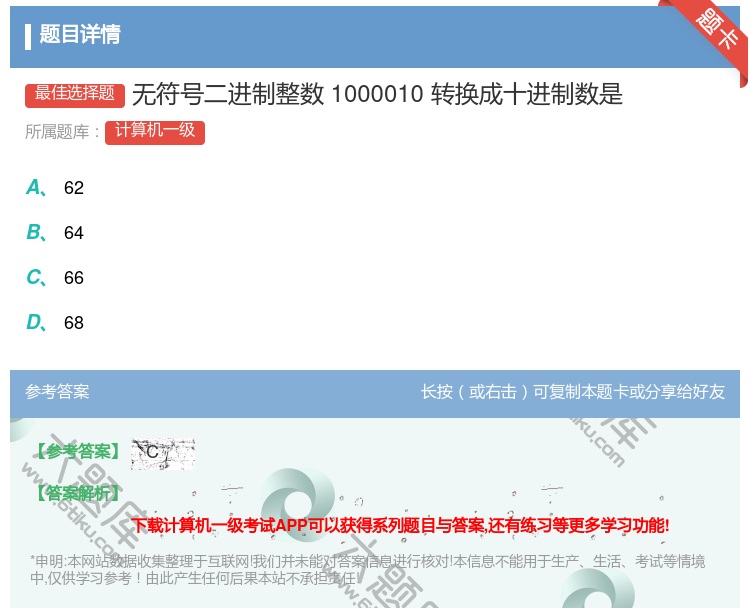Click the question text 无符号二进制整数 1000010
Viewport: 750px width, 608px height.
pyautogui.click(x=277, y=94)
